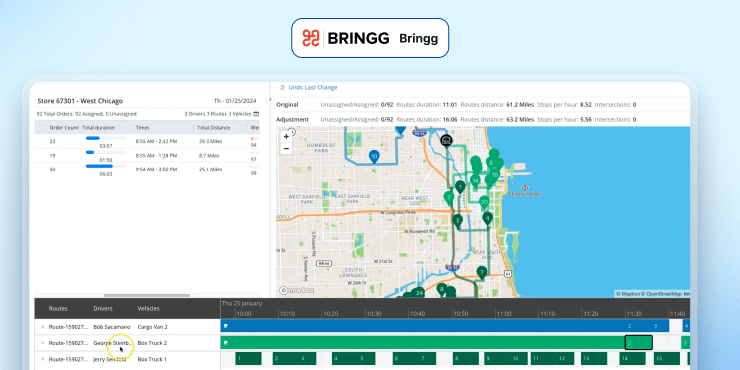
Task: Remove George Steinbrenner route with X
Action: 42,343
